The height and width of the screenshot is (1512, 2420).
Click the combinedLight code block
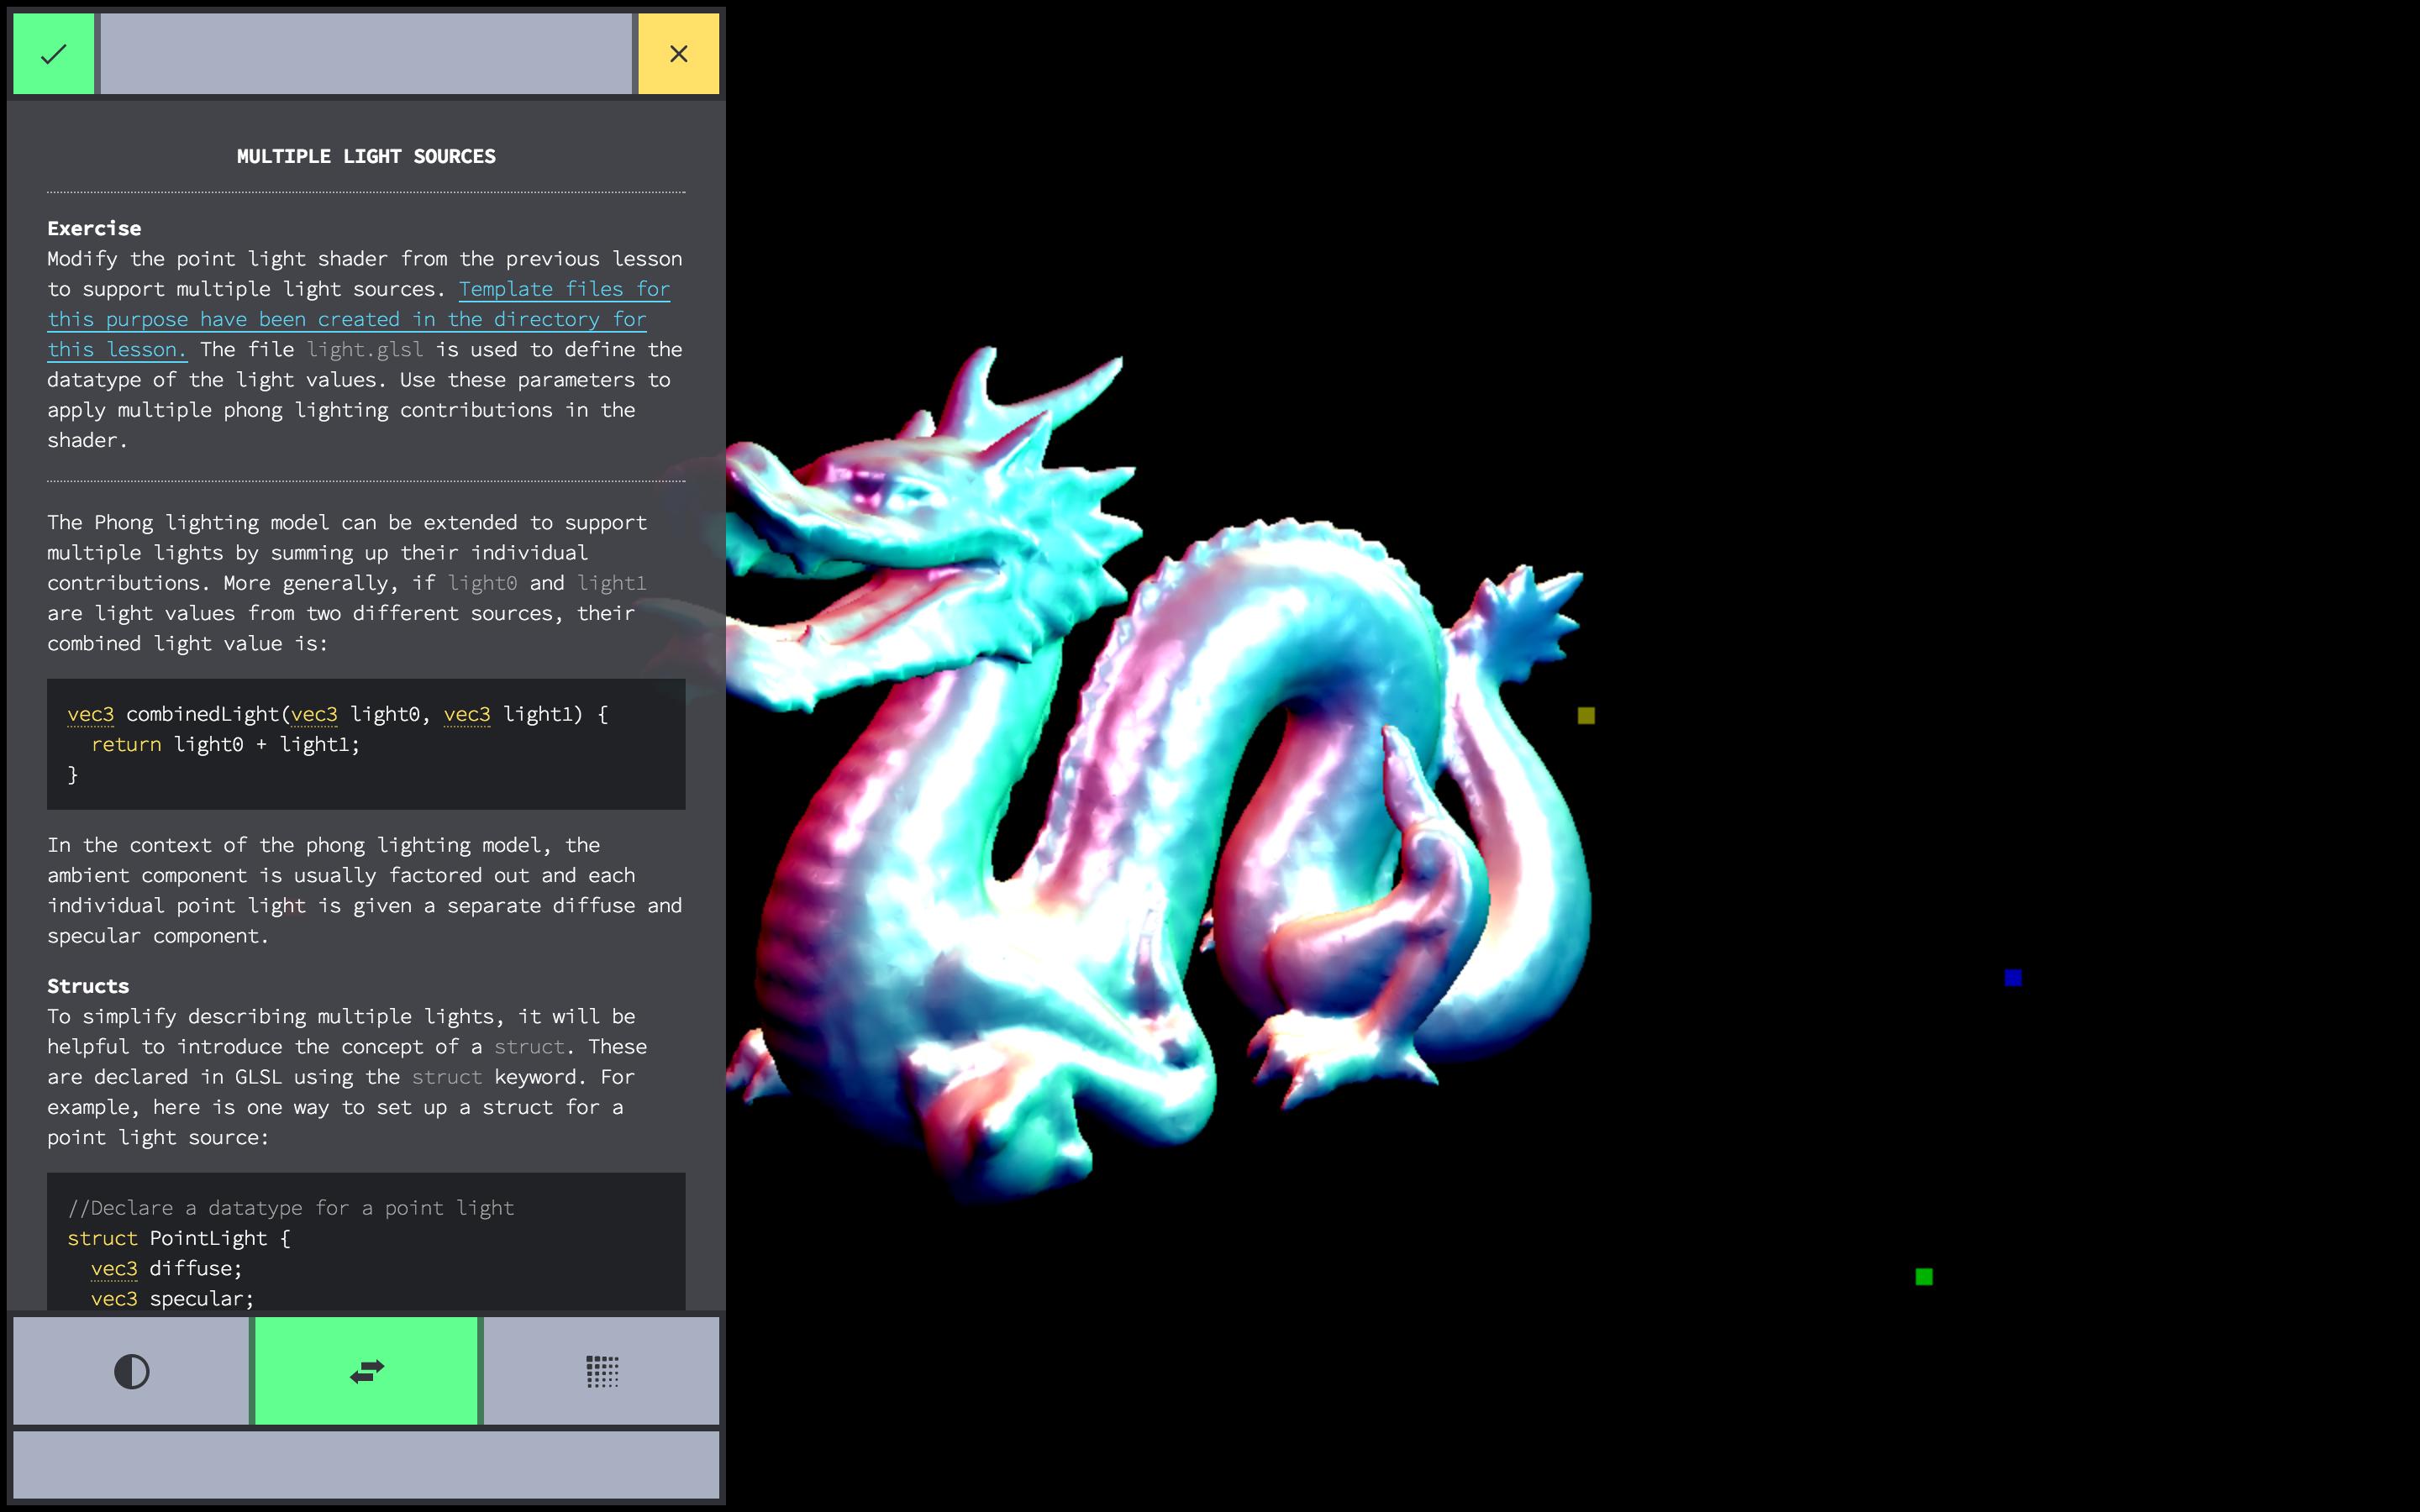[366, 744]
